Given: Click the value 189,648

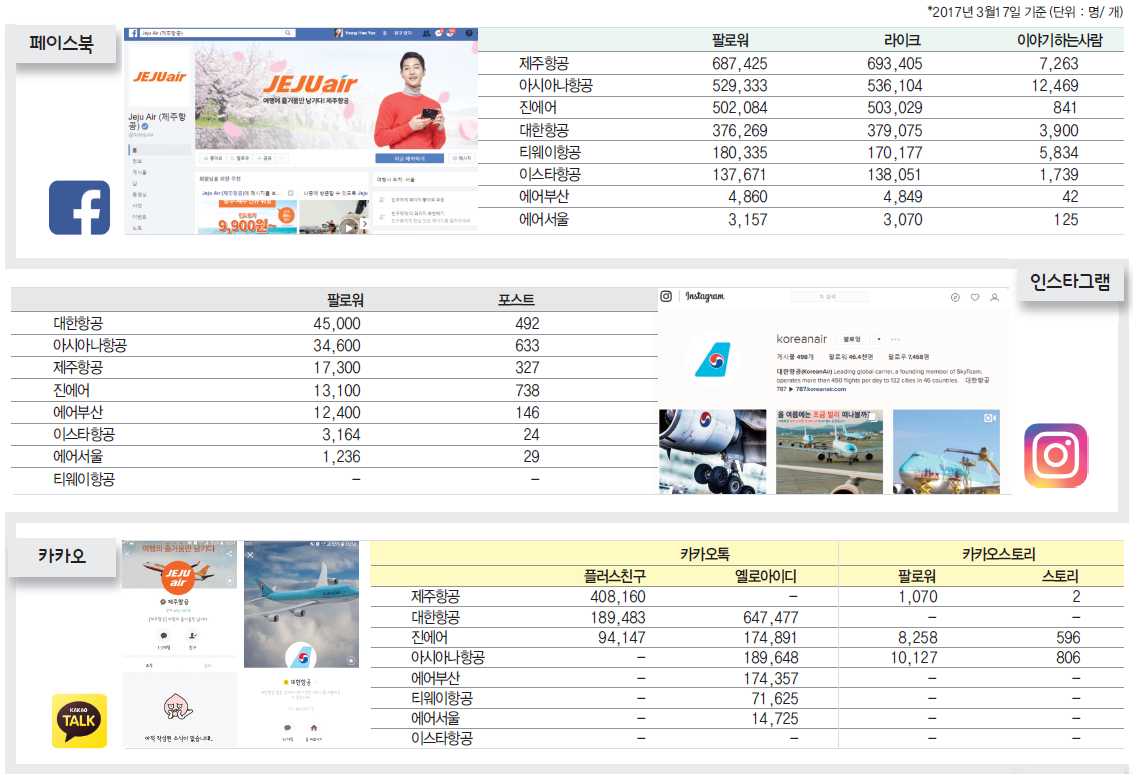Looking at the screenshot, I should pos(771,658).
